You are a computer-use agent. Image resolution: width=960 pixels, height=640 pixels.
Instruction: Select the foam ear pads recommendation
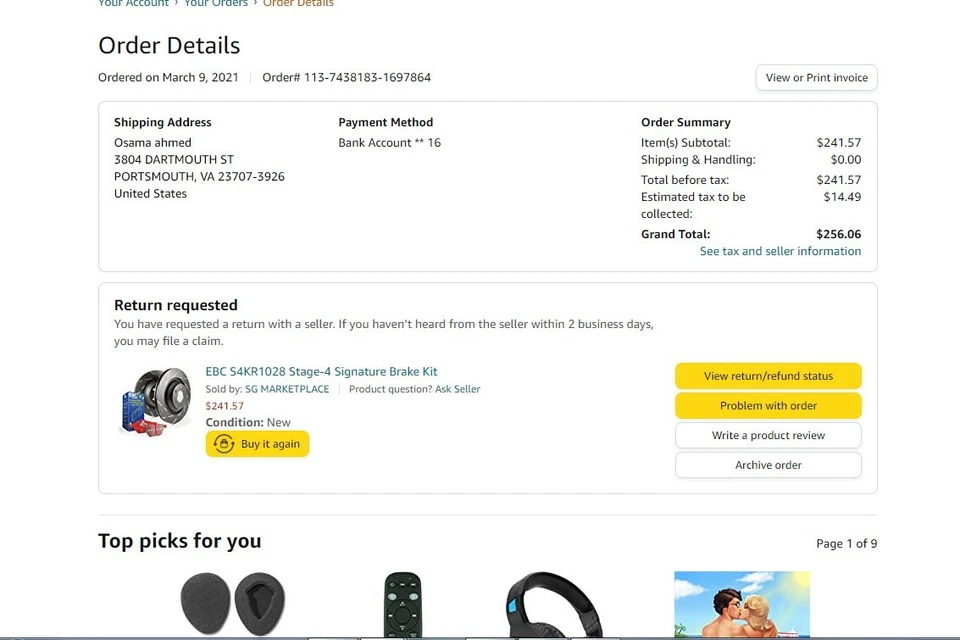(x=232, y=603)
